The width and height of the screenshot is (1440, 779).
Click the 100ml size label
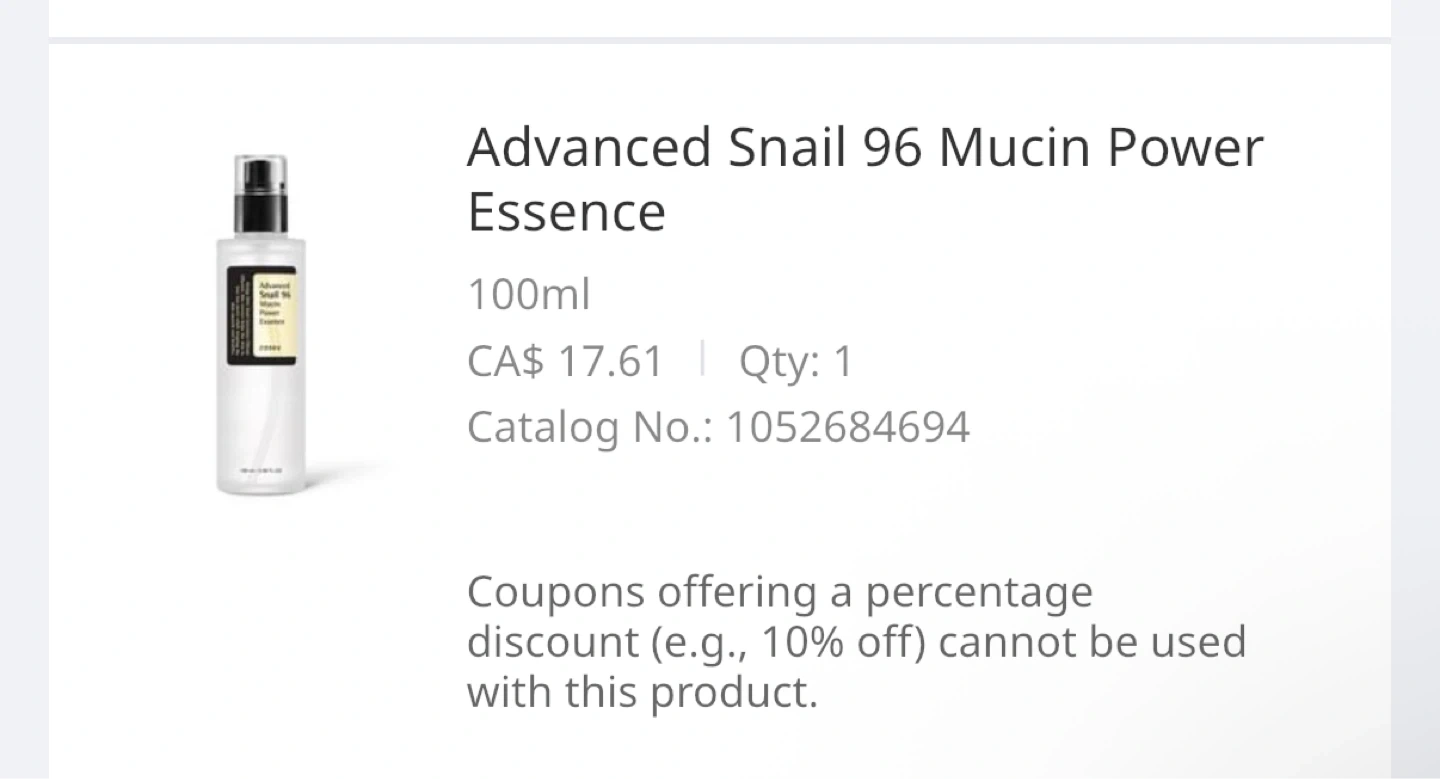click(x=529, y=294)
